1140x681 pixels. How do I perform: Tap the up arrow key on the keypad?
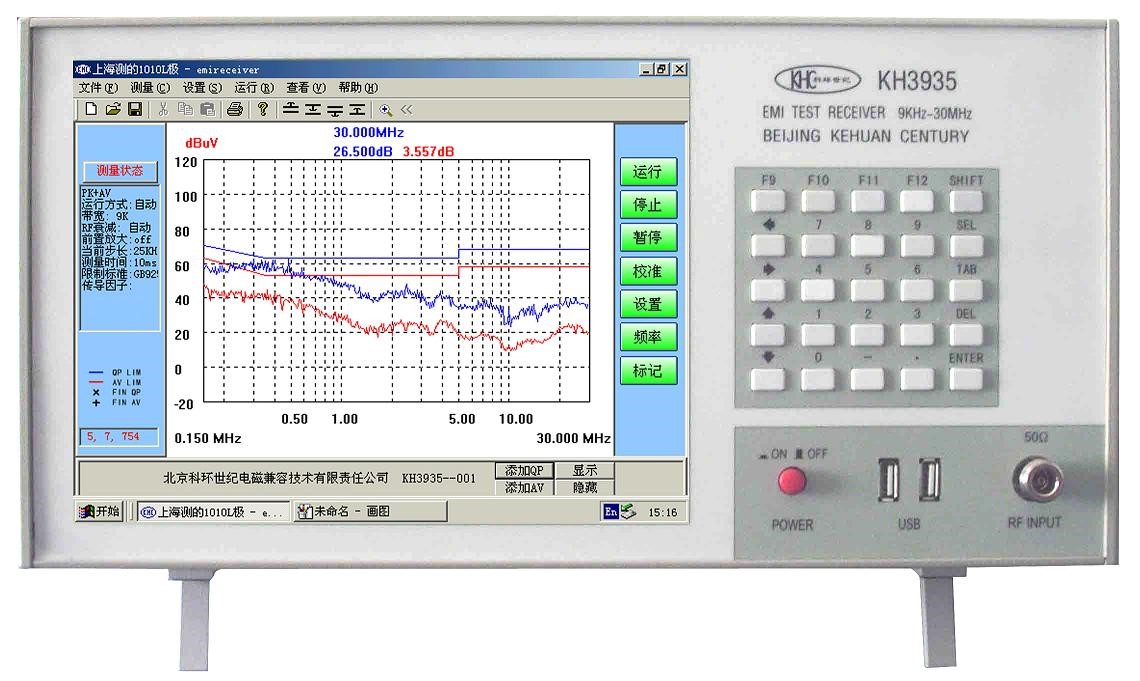(x=768, y=334)
